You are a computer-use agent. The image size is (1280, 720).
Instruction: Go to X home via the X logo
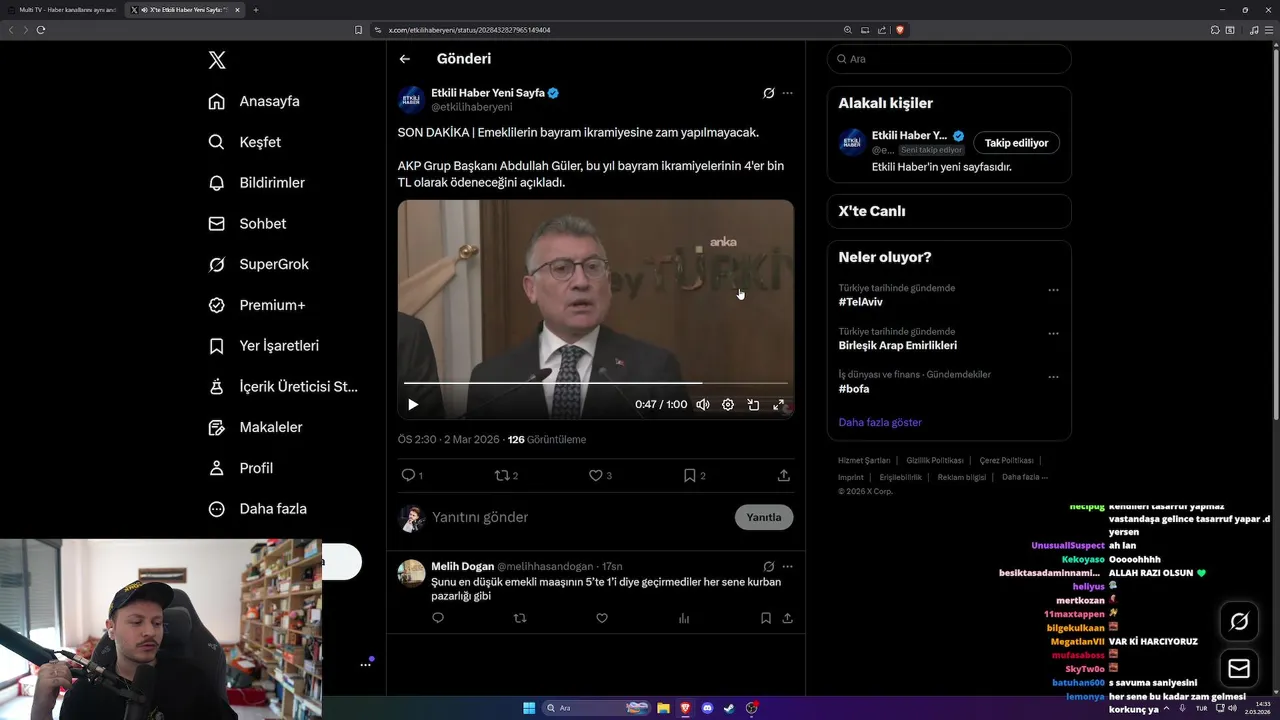(x=217, y=60)
